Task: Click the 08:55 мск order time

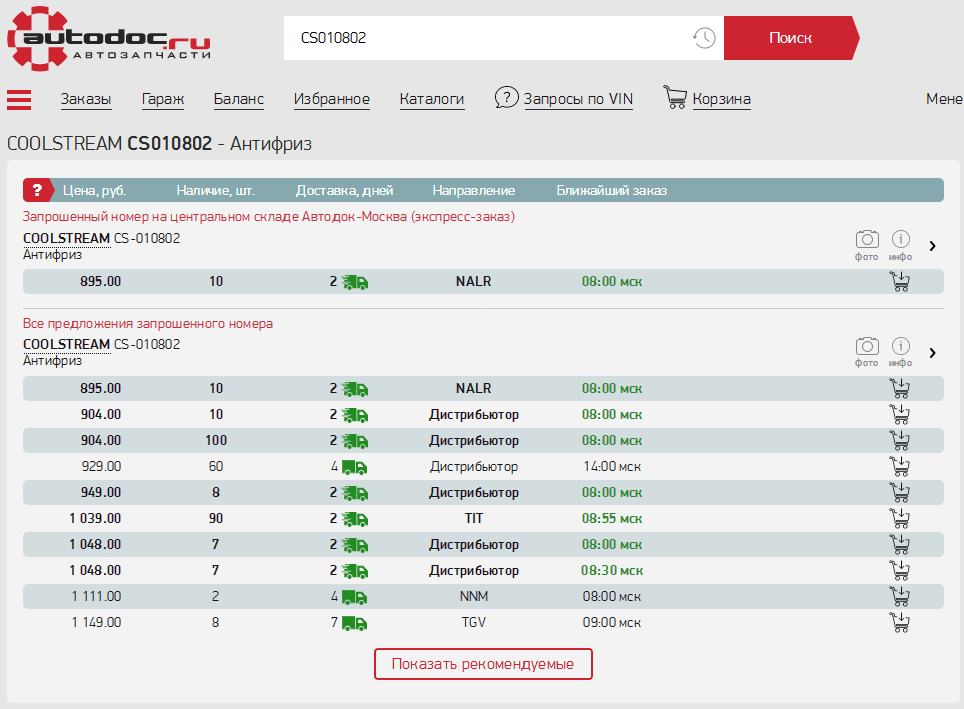Action: tap(612, 518)
